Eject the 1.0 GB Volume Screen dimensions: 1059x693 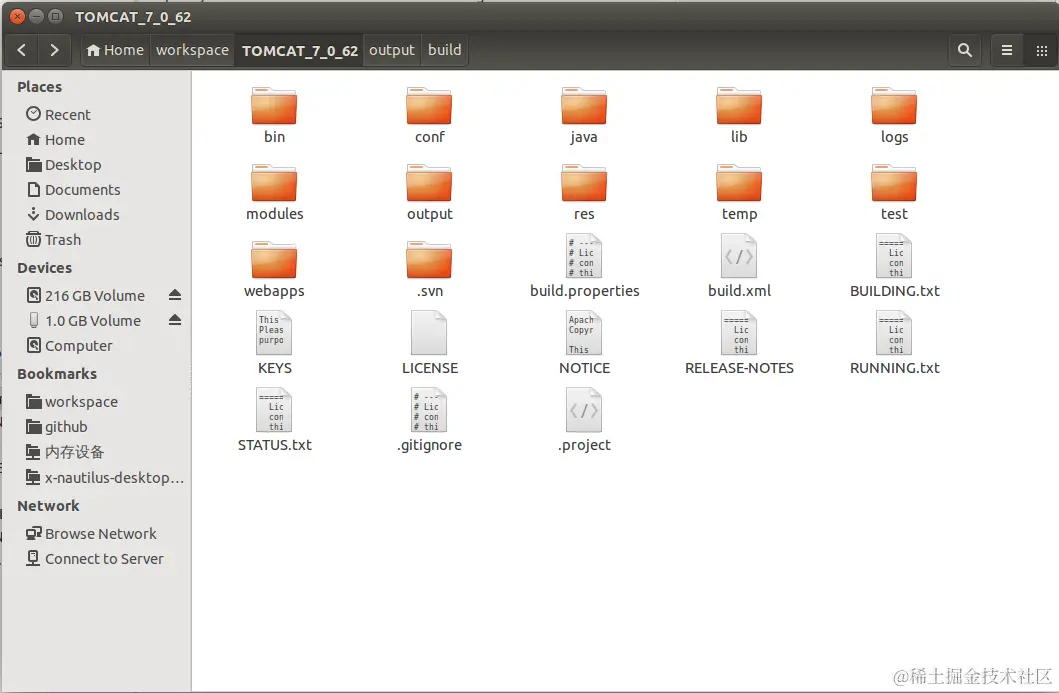click(x=175, y=320)
